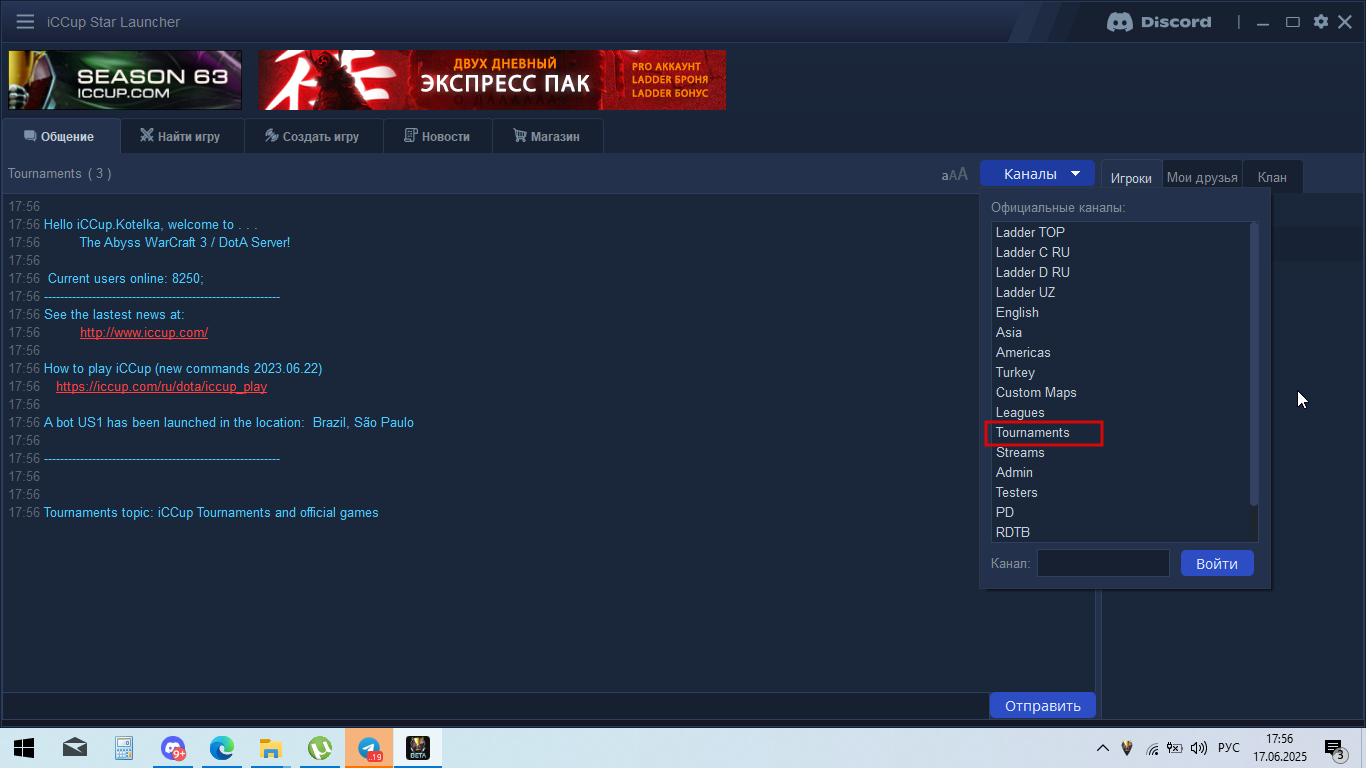Open File Explorer from taskbar
1366x768 pixels.
(270, 748)
